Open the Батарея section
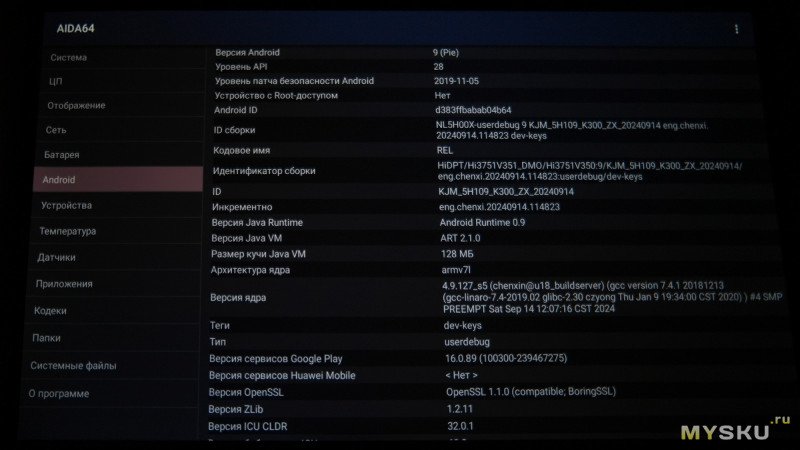The width and height of the screenshot is (800, 450). [x=62, y=155]
